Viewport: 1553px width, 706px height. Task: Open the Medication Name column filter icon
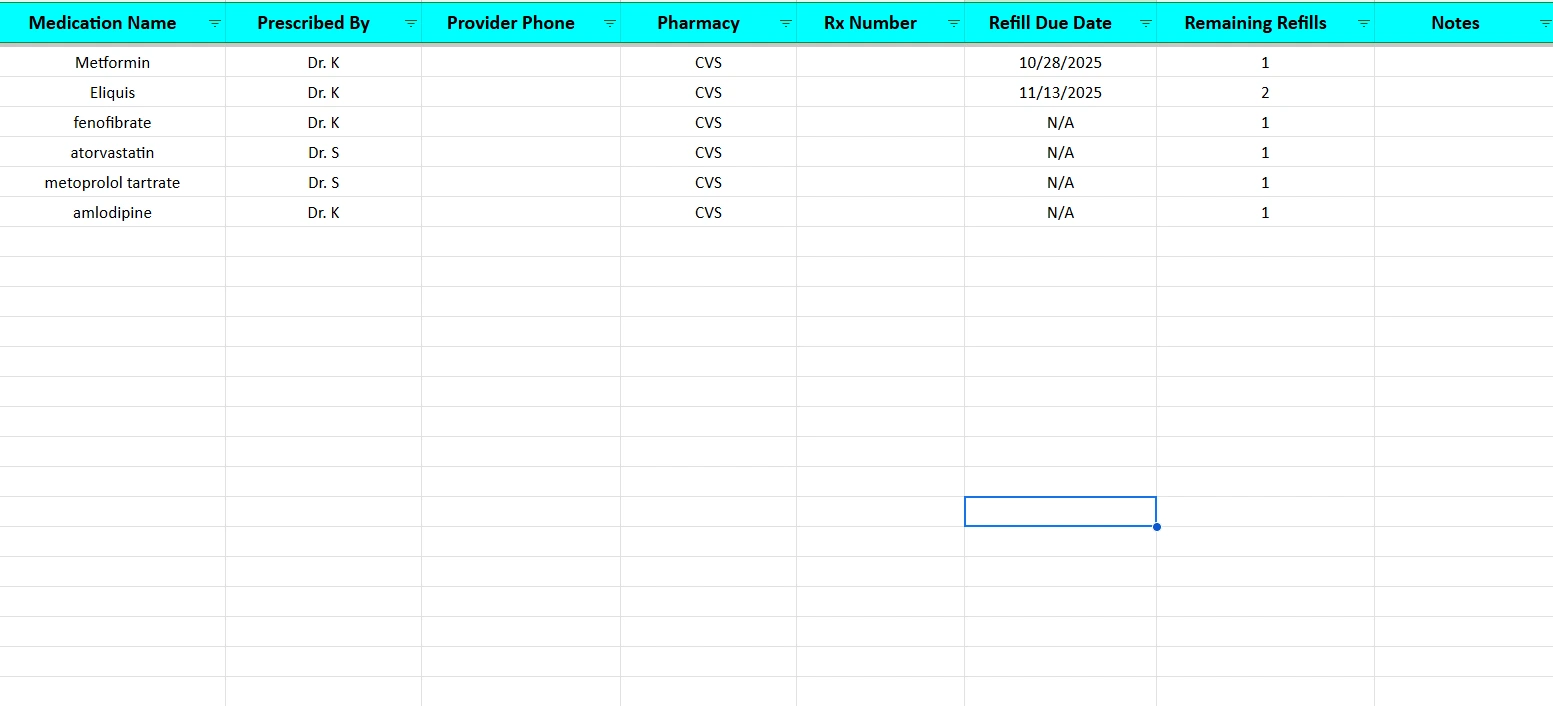[214, 23]
